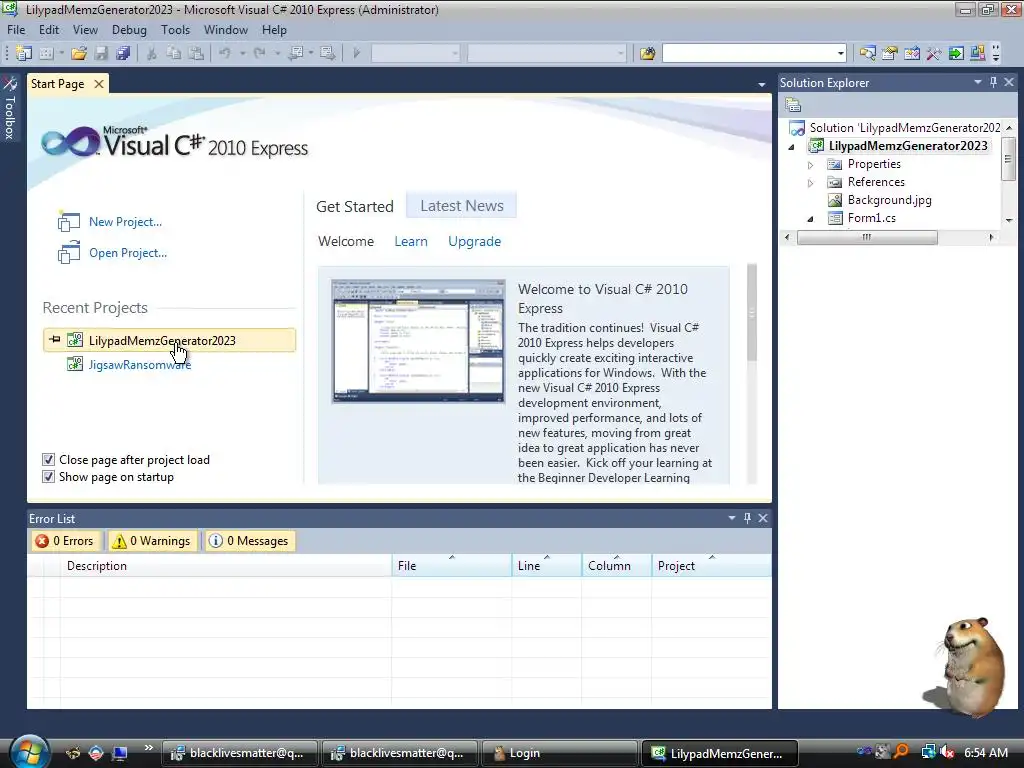Click the muted volume tray icon
This screenshot has width=1024, height=768.
coord(947,752)
